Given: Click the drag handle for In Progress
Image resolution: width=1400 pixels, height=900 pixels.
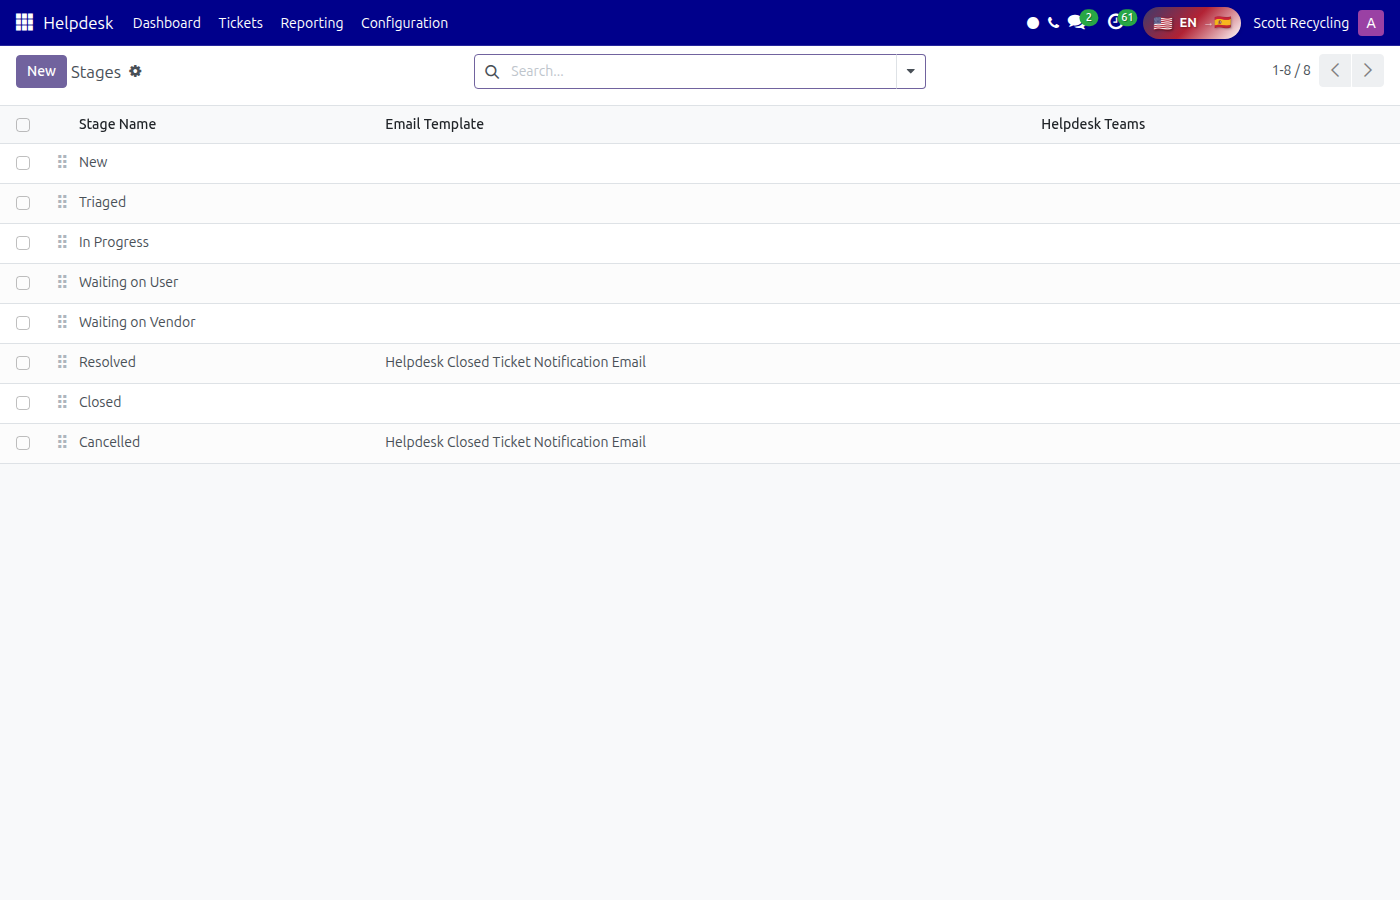Looking at the screenshot, I should [x=62, y=242].
